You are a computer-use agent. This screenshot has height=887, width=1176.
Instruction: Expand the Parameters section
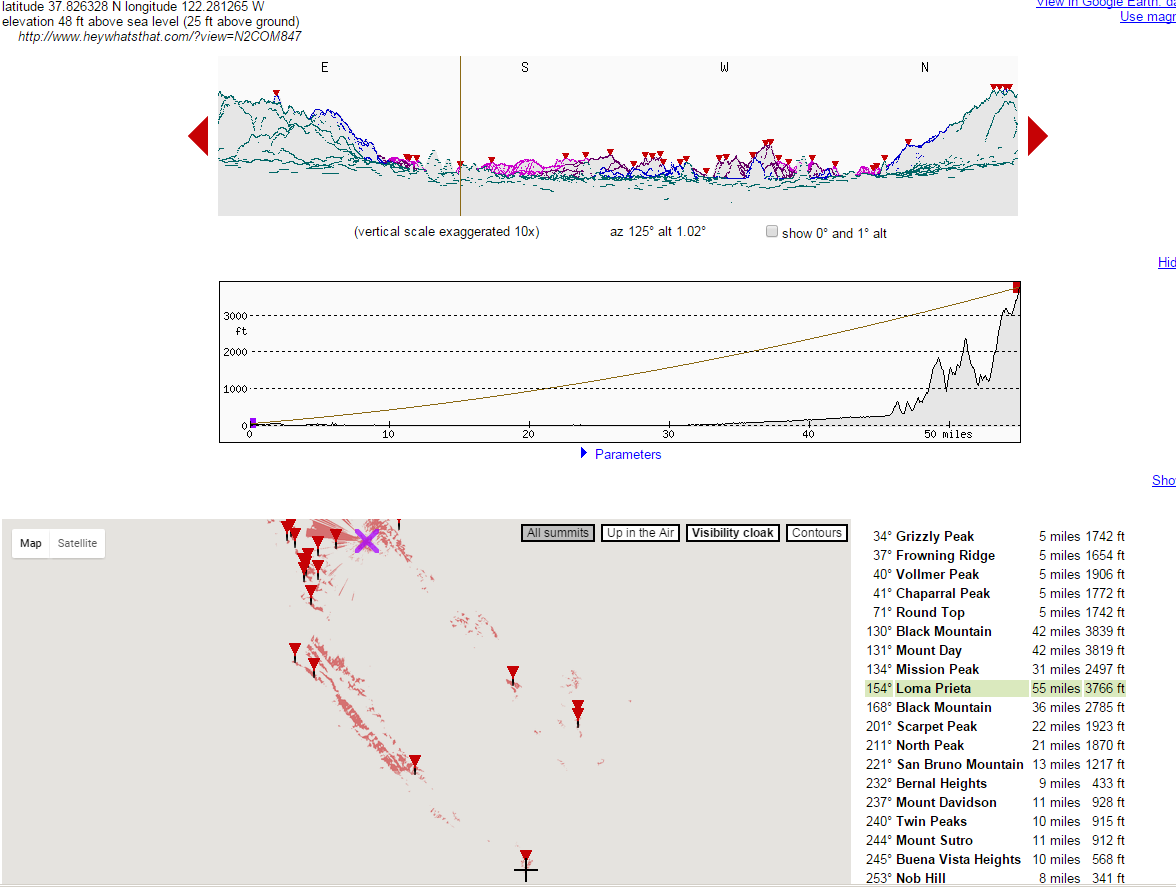pos(627,454)
